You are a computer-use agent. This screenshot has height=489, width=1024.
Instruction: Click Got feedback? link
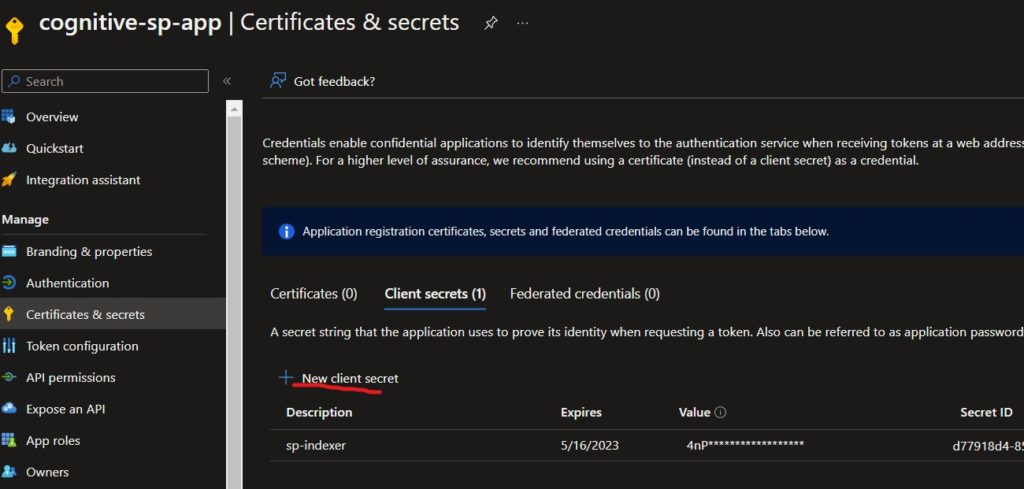(x=334, y=82)
